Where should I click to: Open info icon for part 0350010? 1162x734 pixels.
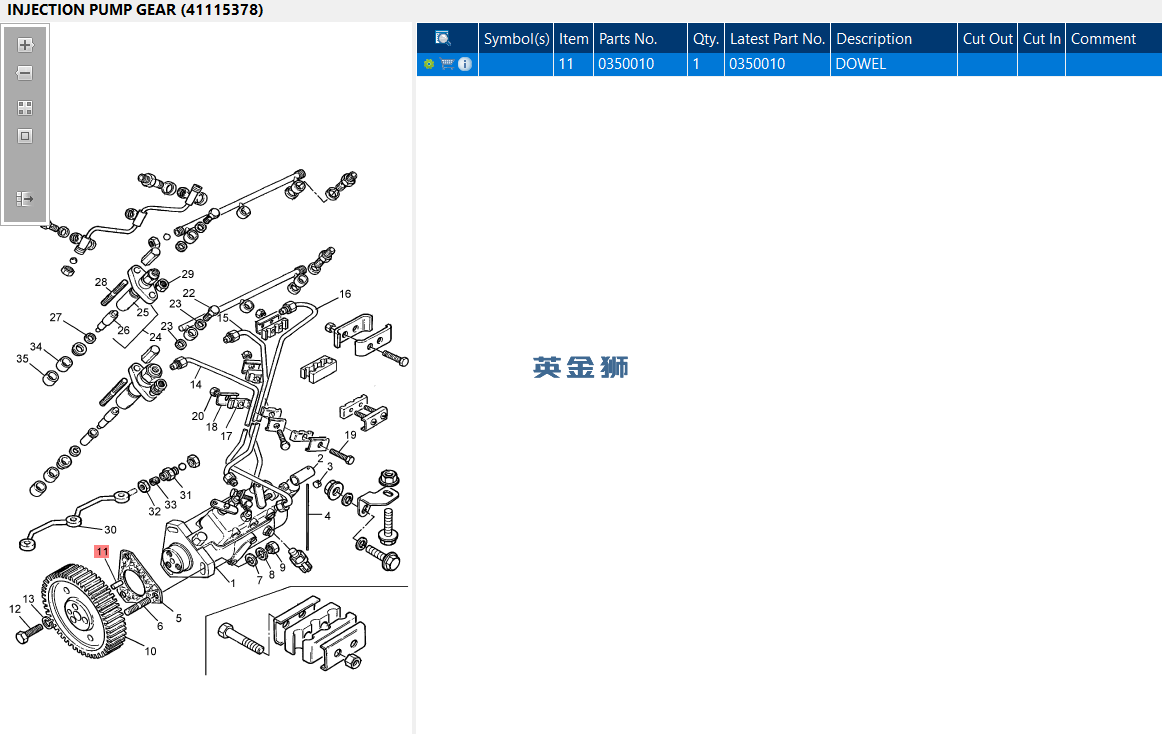465,65
